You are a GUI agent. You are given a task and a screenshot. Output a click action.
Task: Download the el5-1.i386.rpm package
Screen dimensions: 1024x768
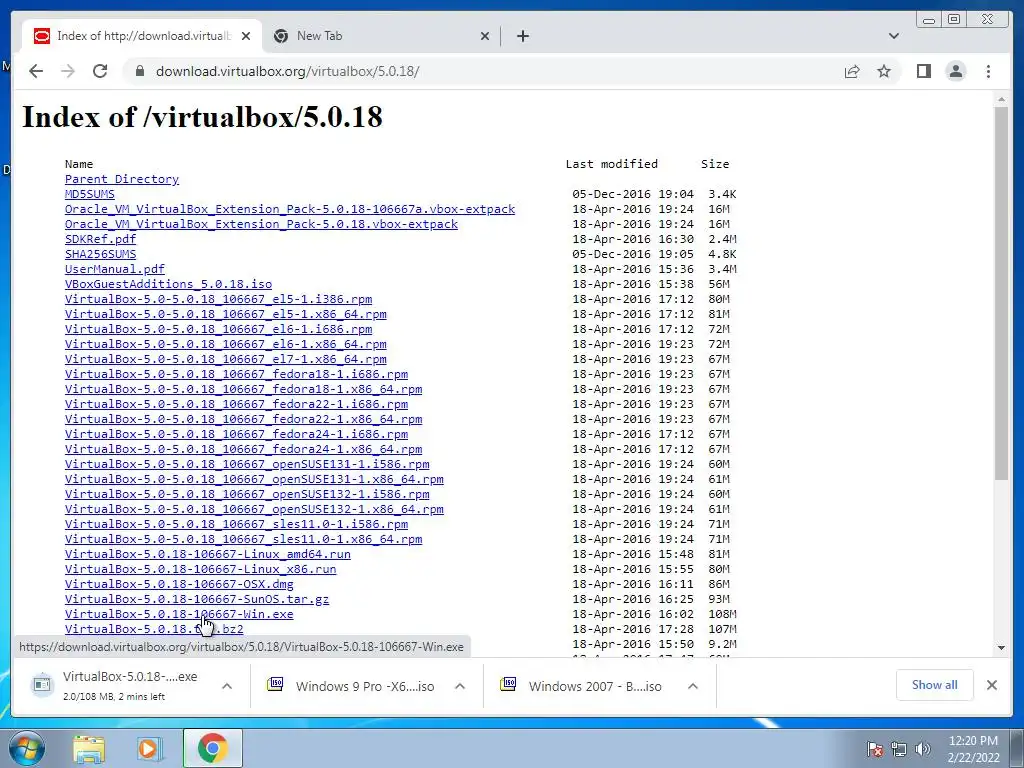(218, 299)
